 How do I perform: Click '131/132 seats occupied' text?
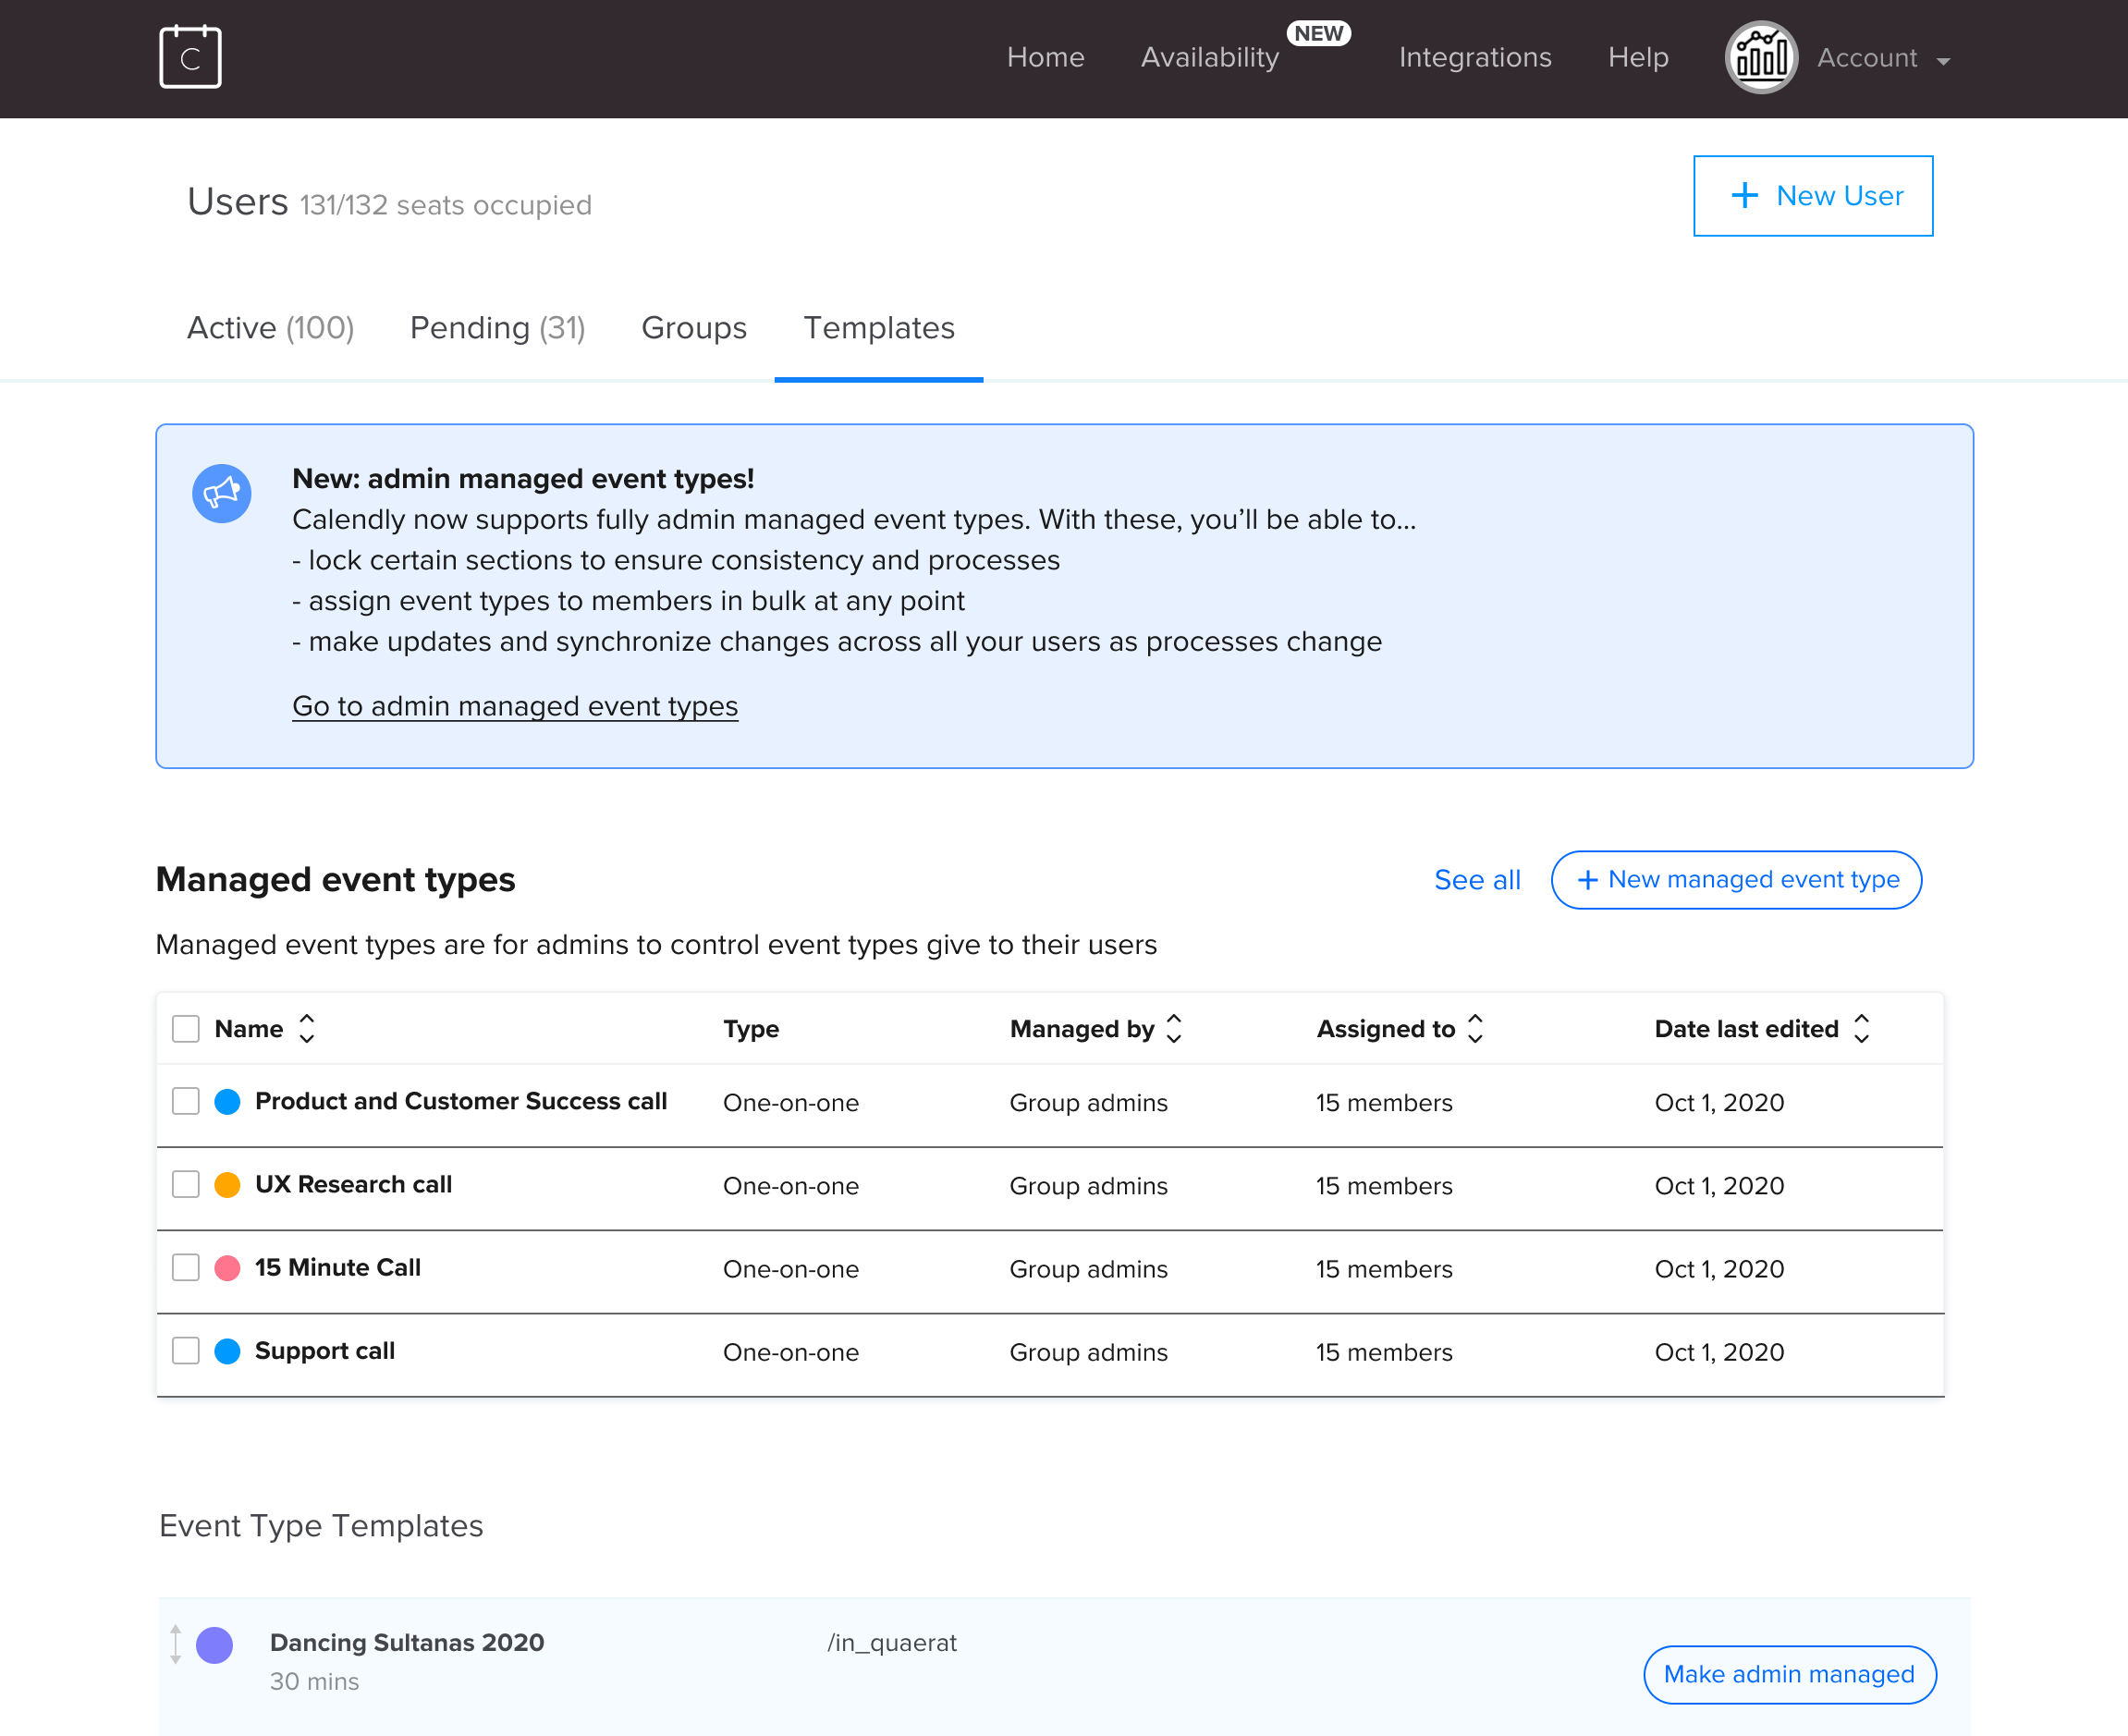pyautogui.click(x=446, y=205)
